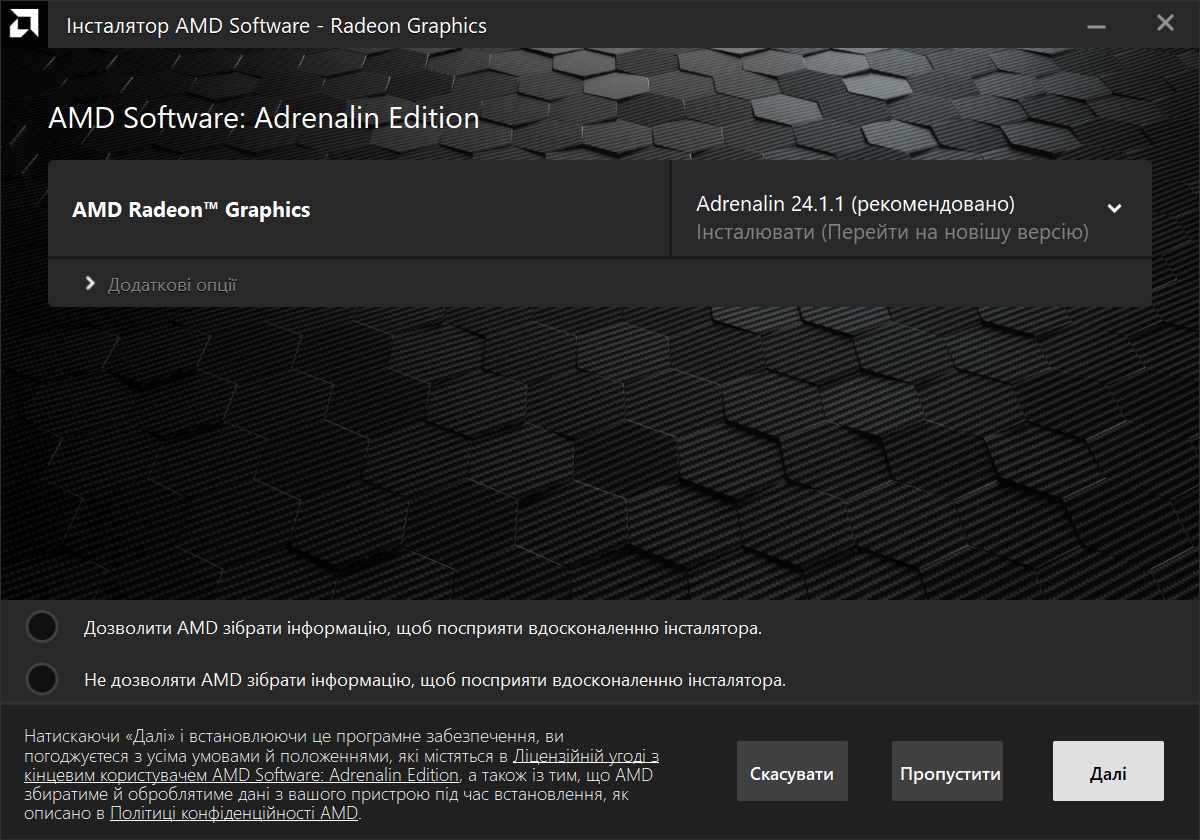Screen dimensions: 1200x840
Task: Click 'AMD Software: Adrenalin Edition' heading
Action: (x=264, y=118)
